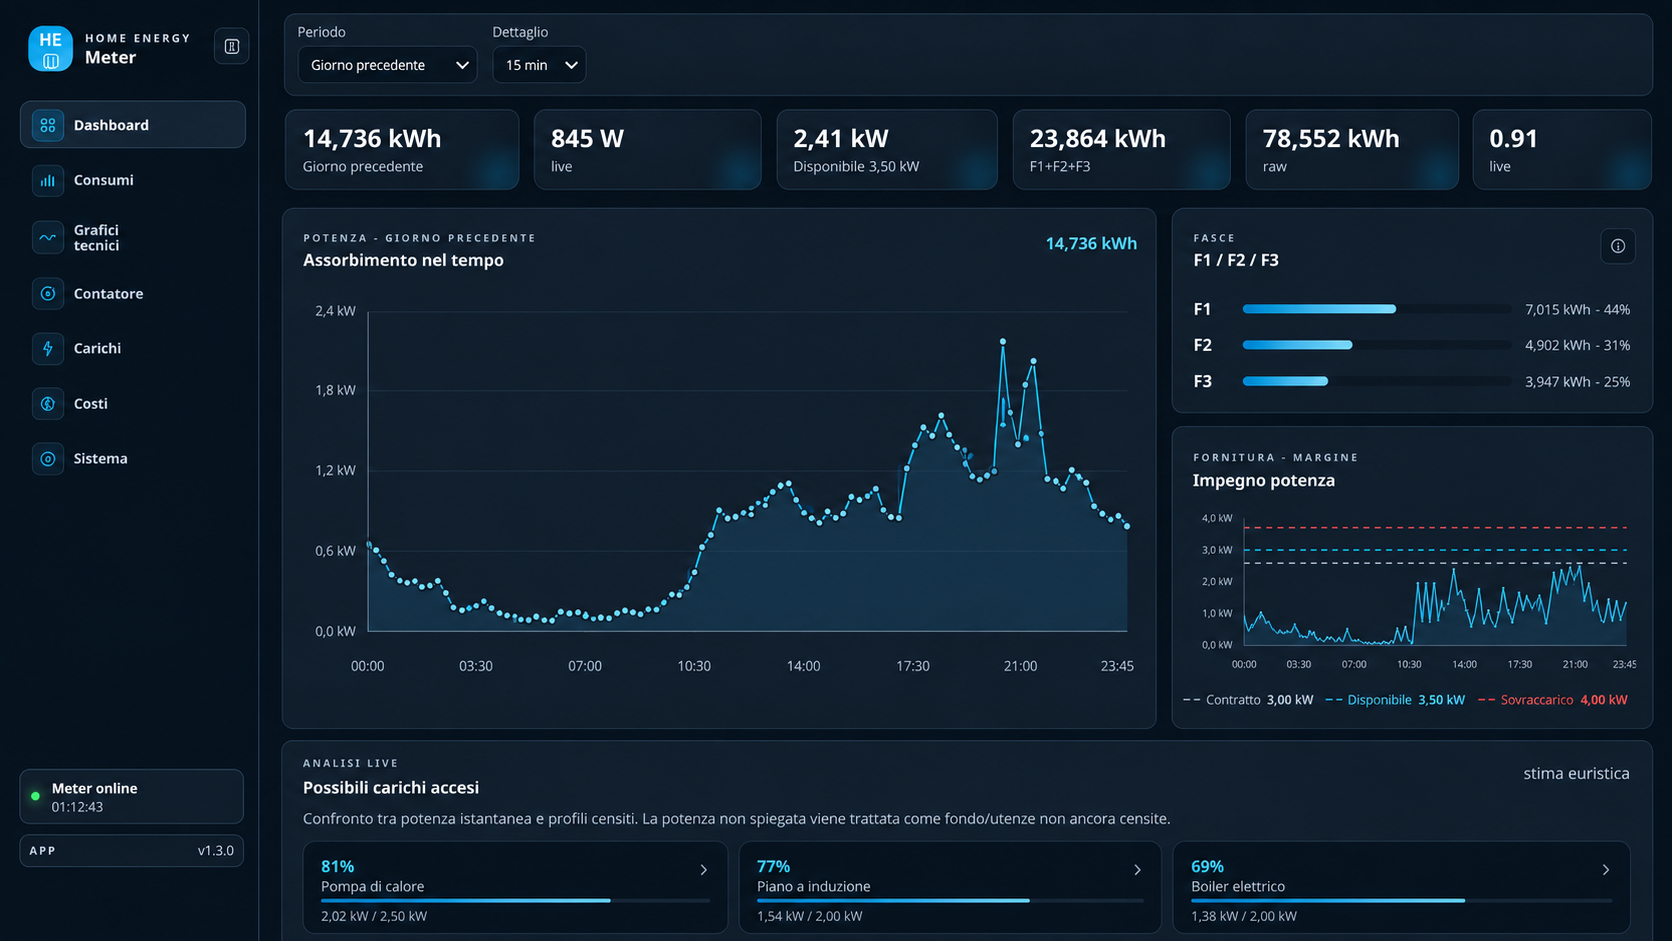Click the Consumi bar chart icon

pyautogui.click(x=47, y=180)
